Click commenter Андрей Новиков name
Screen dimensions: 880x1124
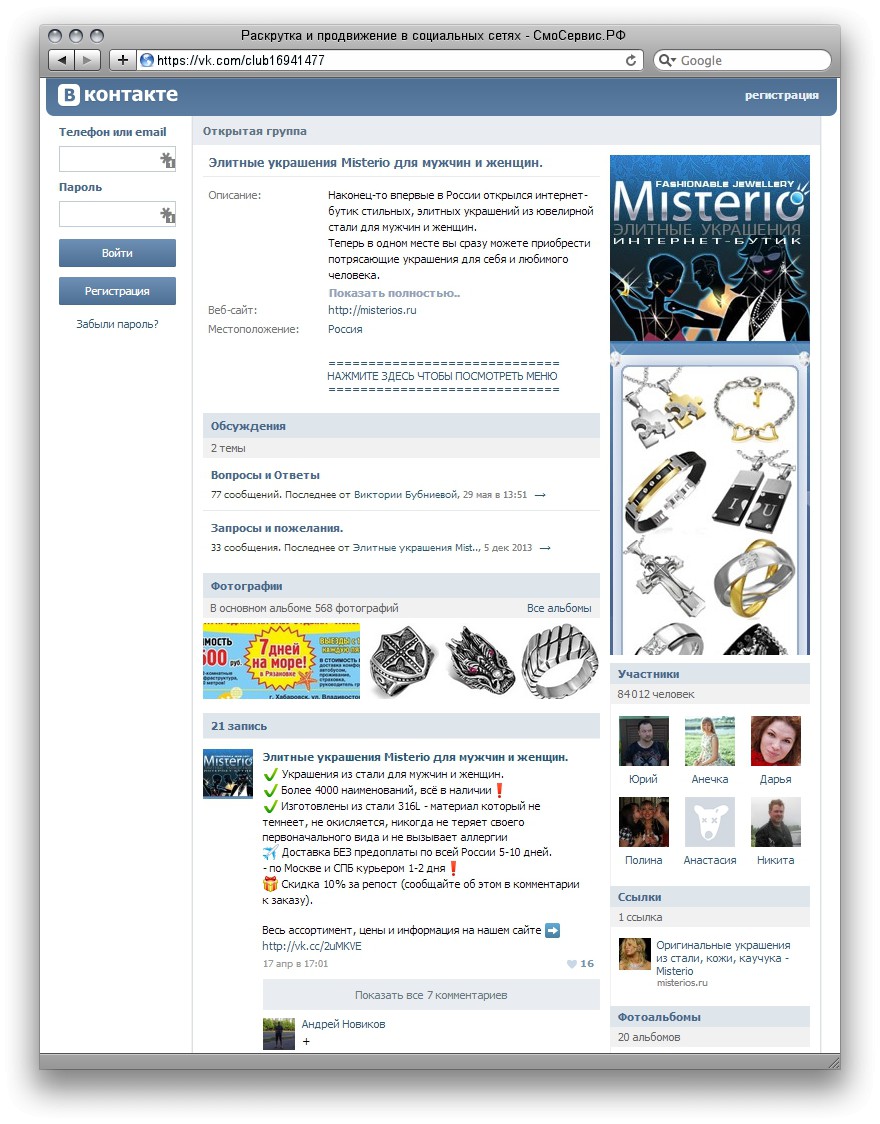coord(343,1024)
